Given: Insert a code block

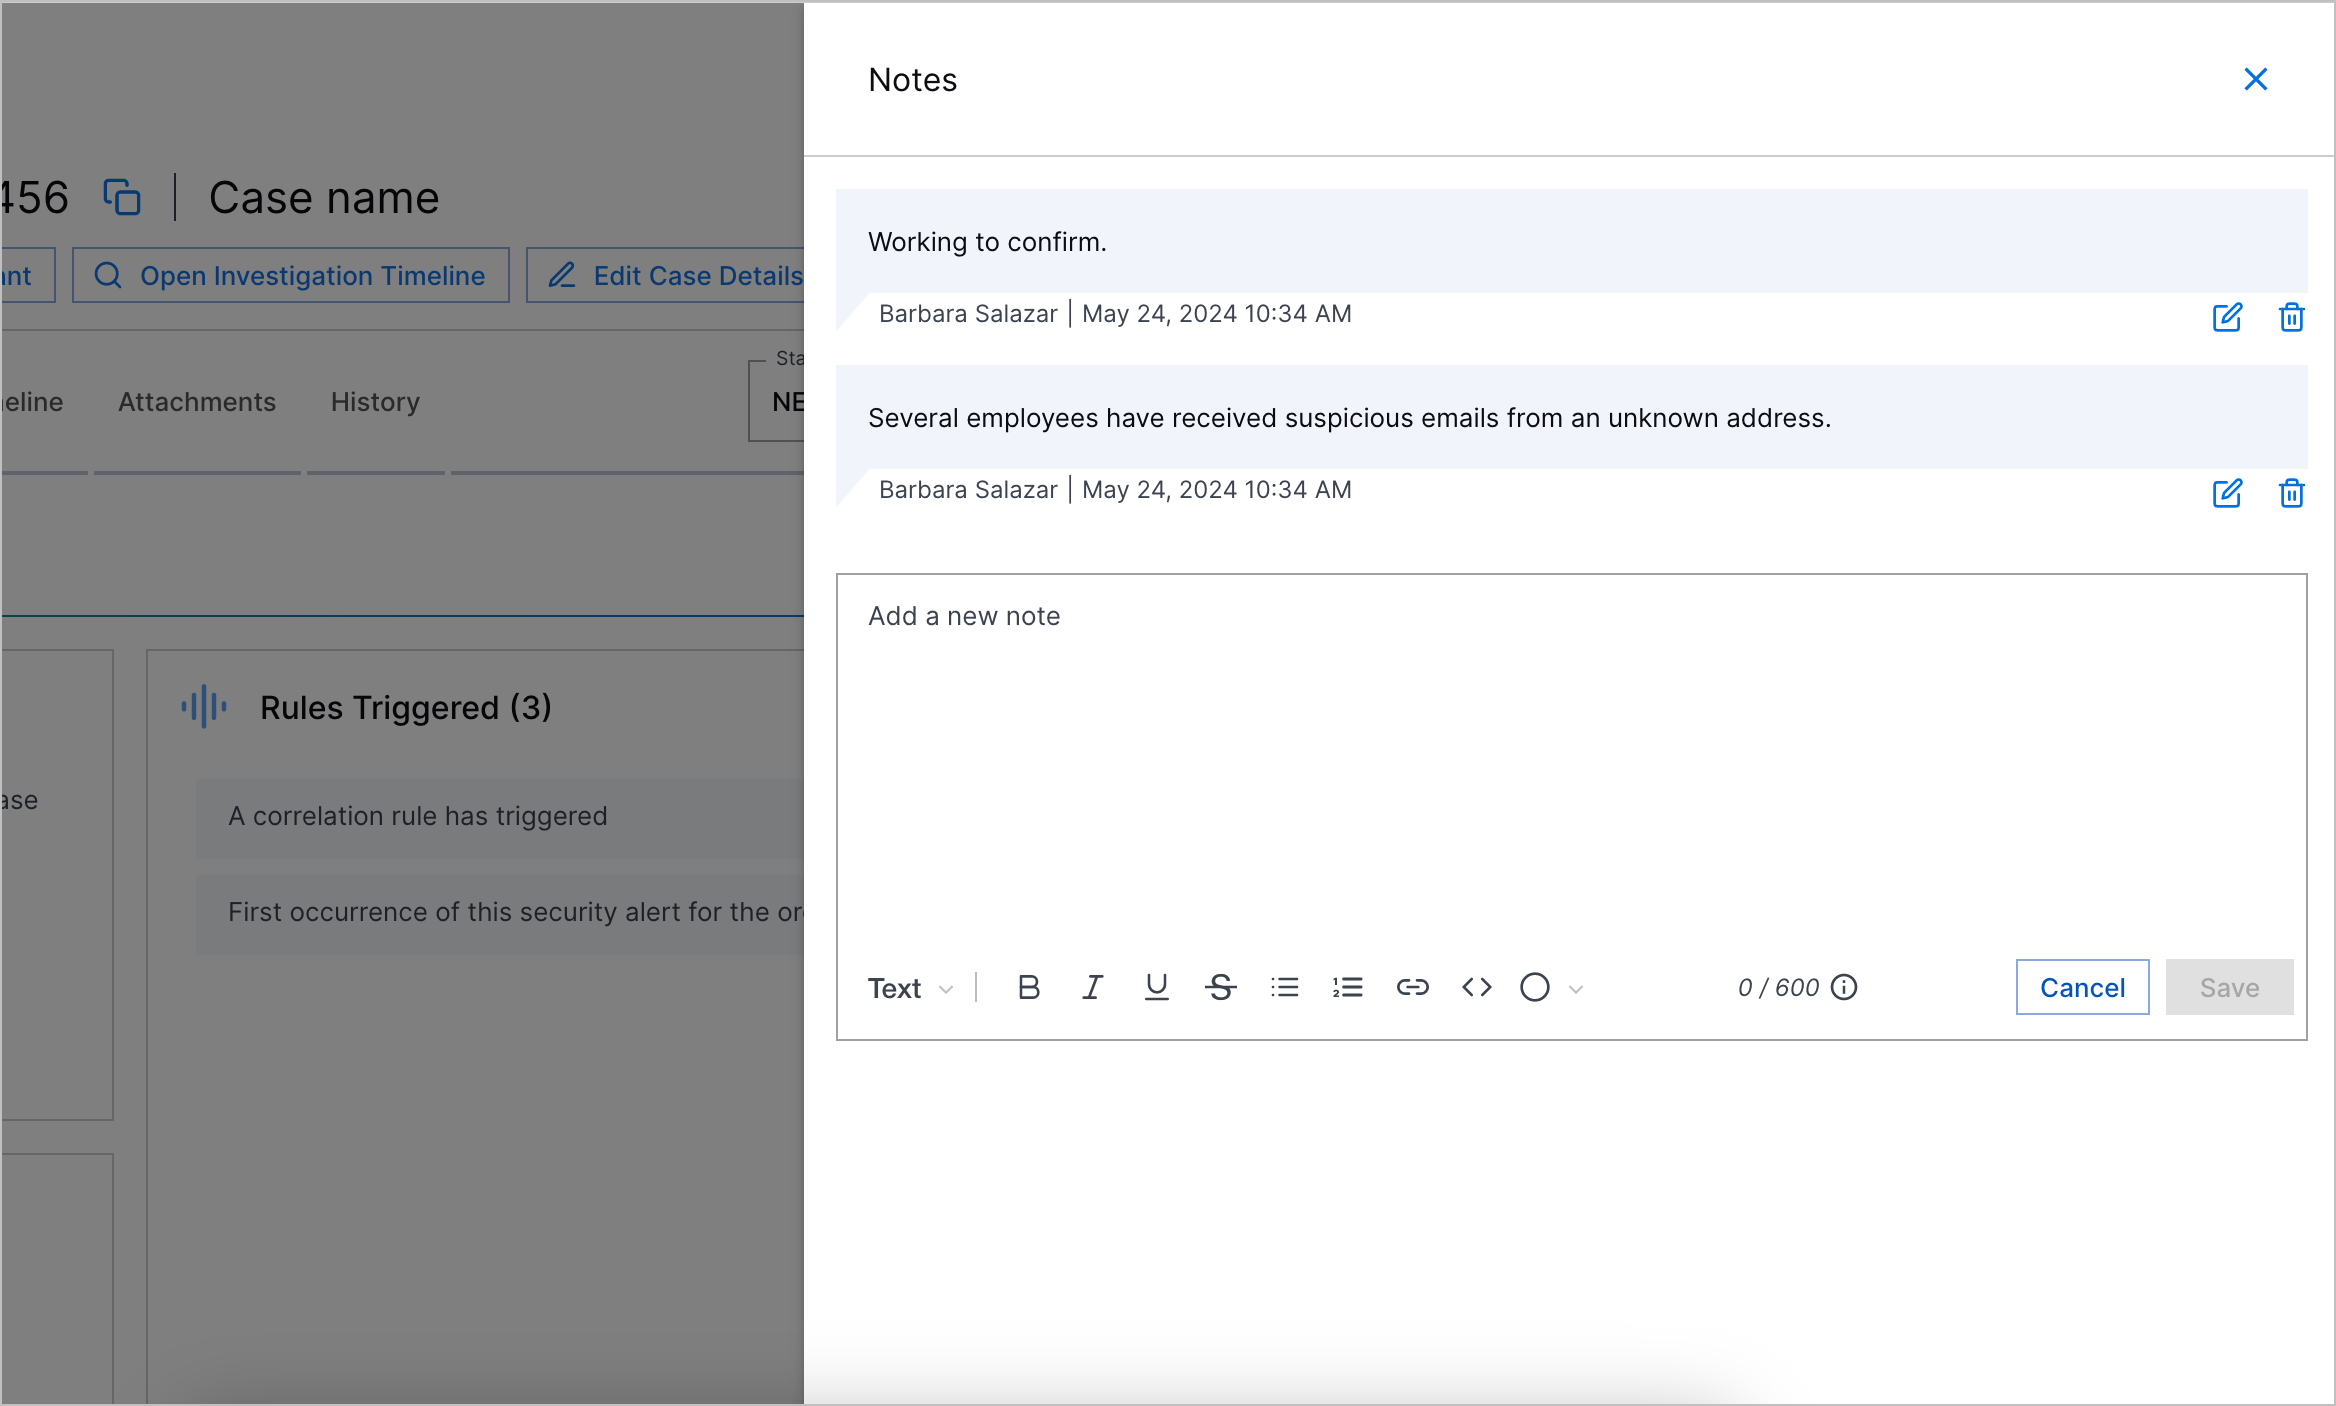Looking at the screenshot, I should click(1476, 988).
